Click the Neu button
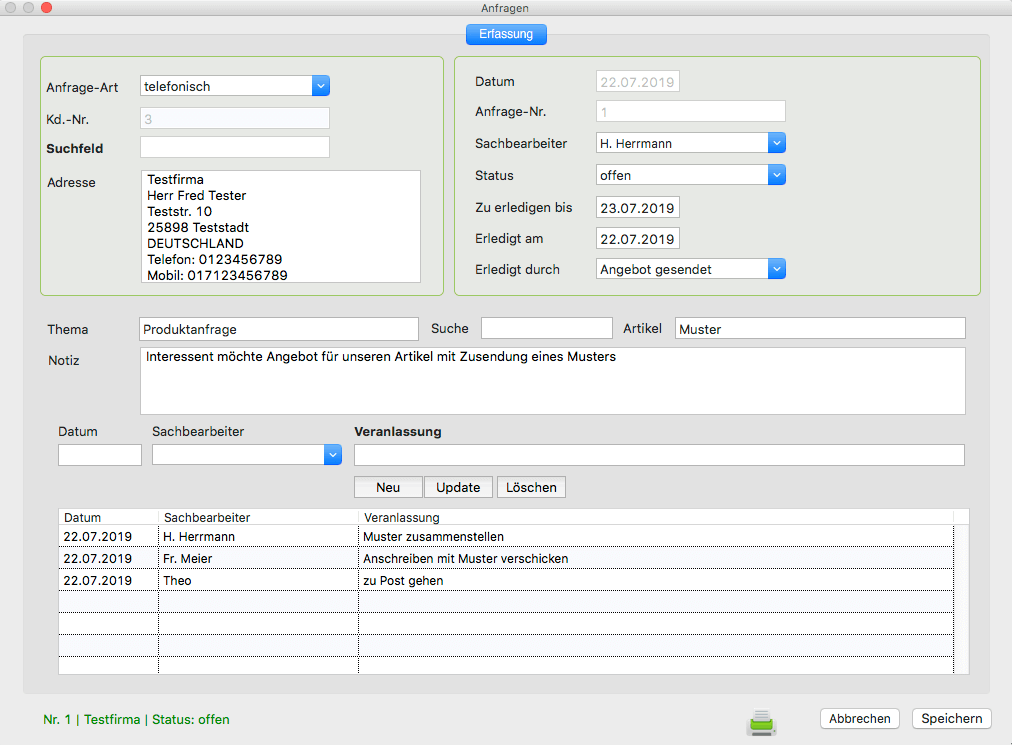The width and height of the screenshot is (1012, 745). tap(388, 487)
